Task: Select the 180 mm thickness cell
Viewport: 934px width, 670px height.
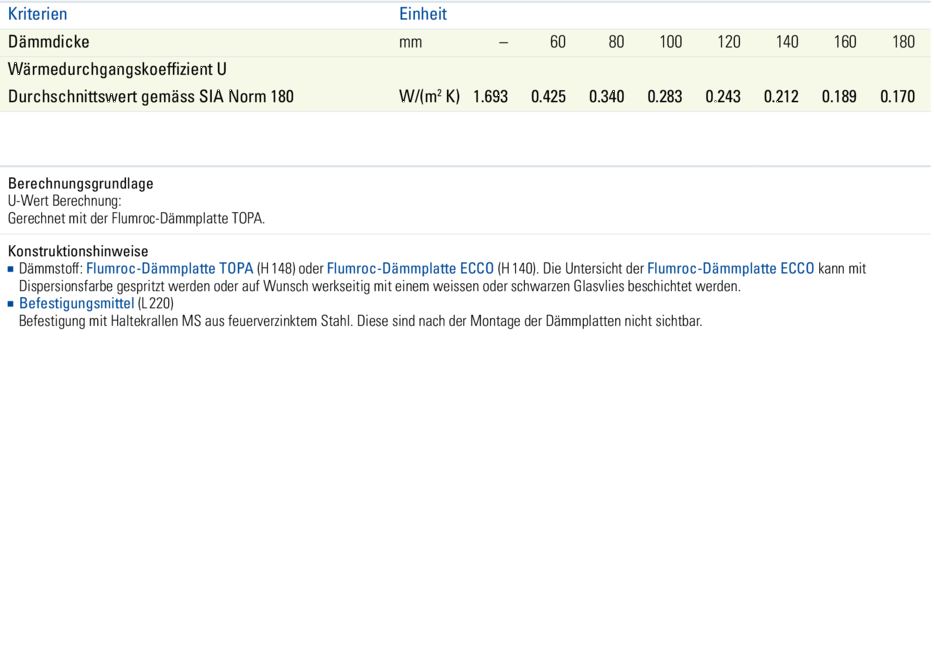Action: tap(903, 42)
